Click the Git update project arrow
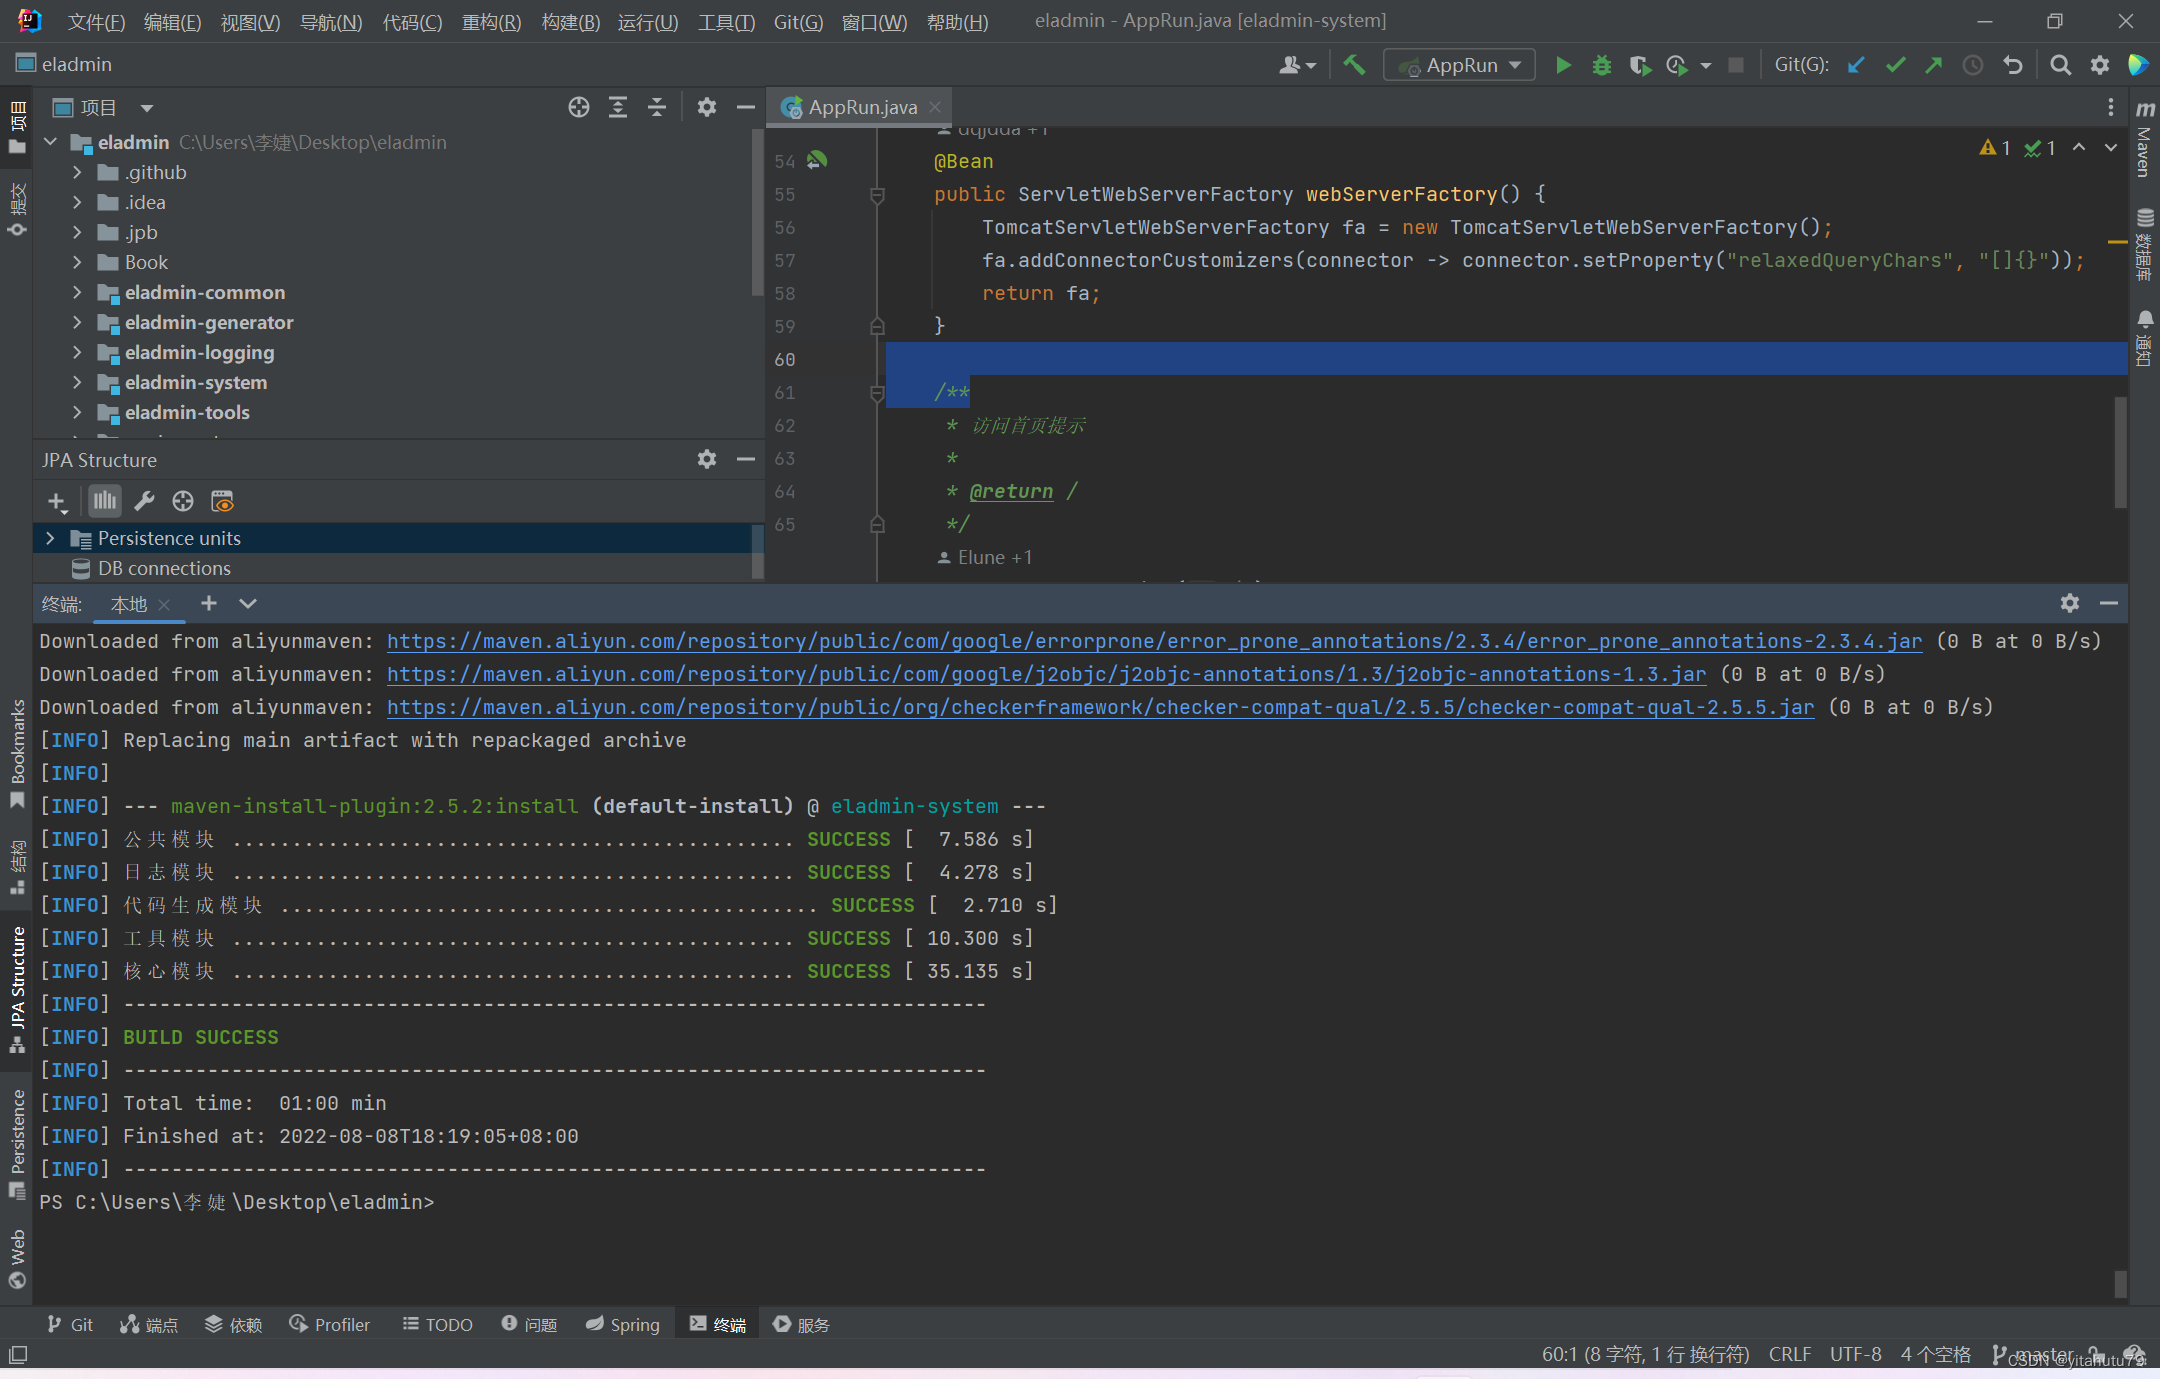Viewport: 2160px width, 1379px height. (x=1856, y=65)
